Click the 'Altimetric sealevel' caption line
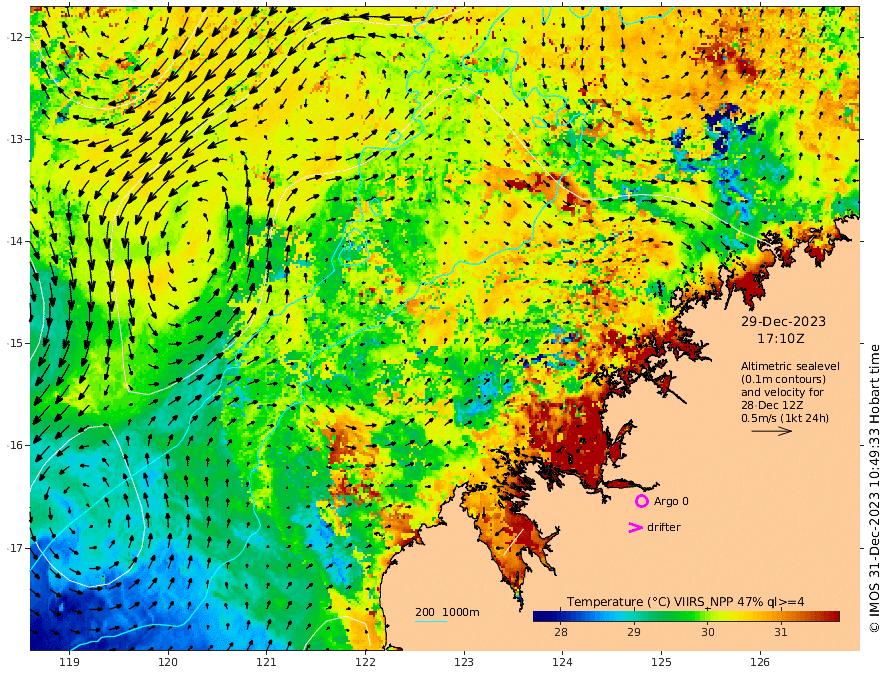880x680 pixels. pyautogui.click(x=790, y=366)
